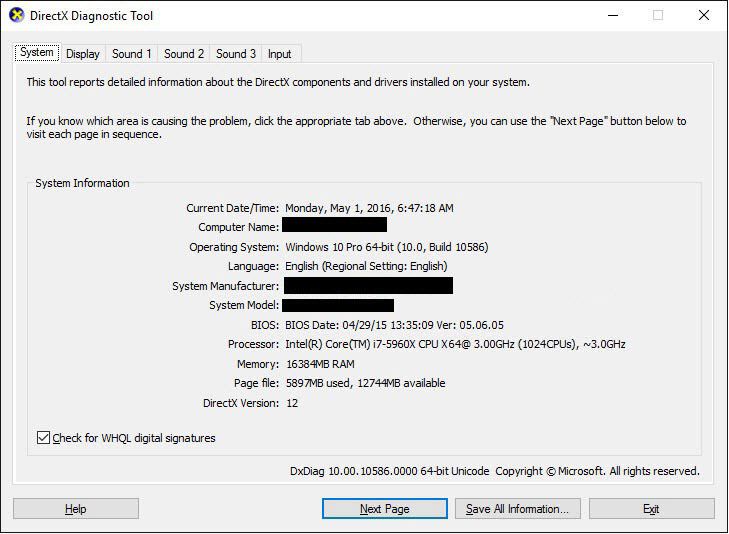Screen dimensions: 729x534
Task: Click the Current Date/Time value text
Action: click(369, 208)
